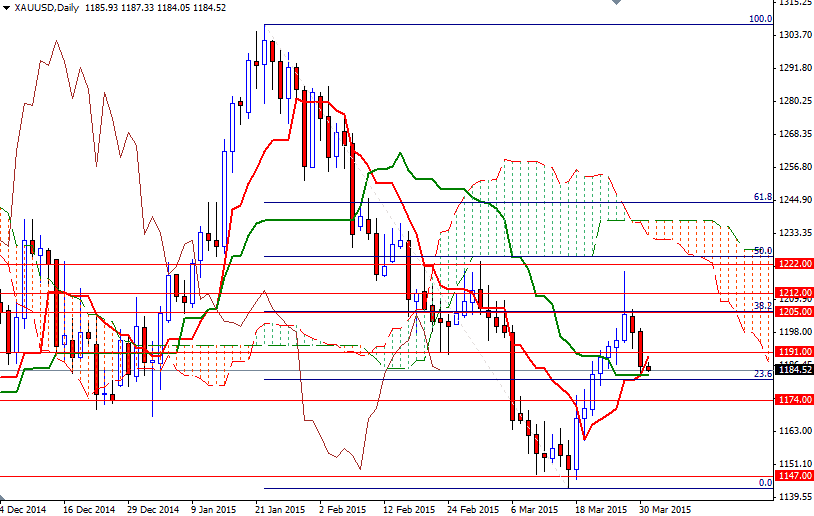Select the 38.2 Fibonacci retracement label
This screenshot has width=814, height=516.
(763, 305)
